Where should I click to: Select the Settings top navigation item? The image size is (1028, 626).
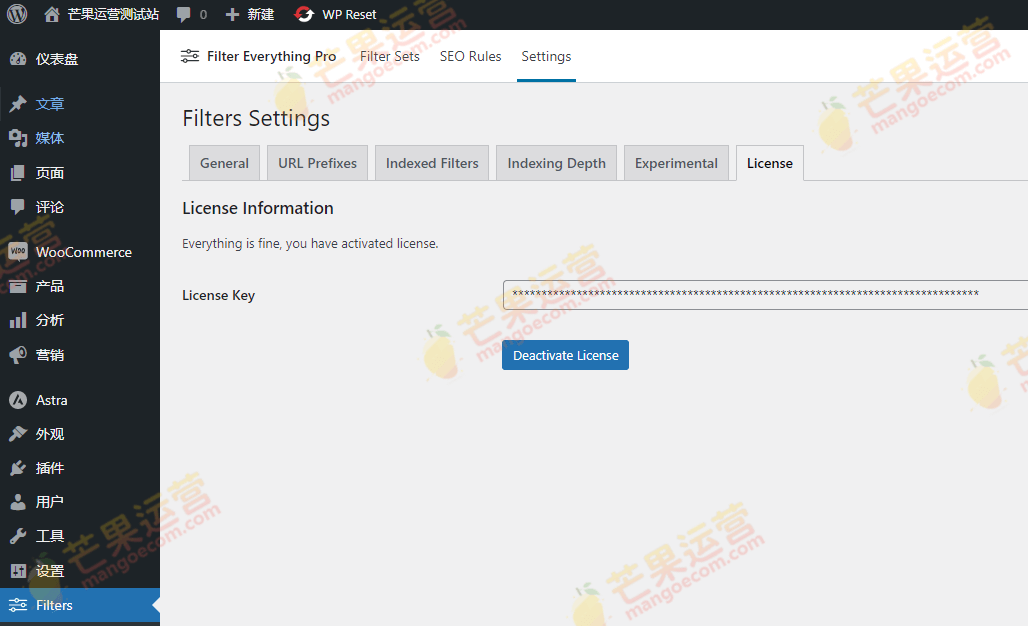[546, 56]
